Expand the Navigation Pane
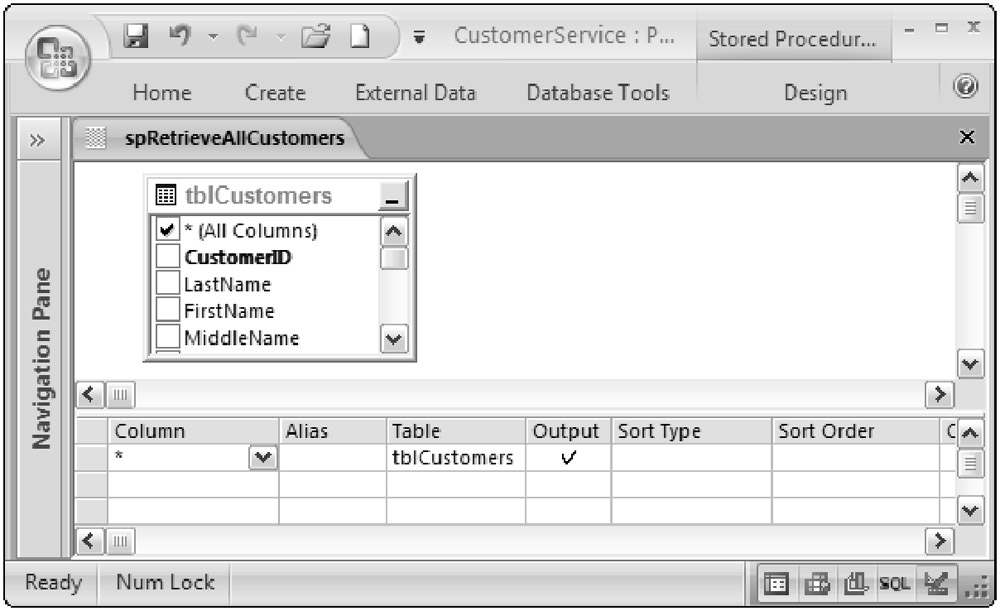Viewport: 1000px width, 611px height. [x=36, y=139]
